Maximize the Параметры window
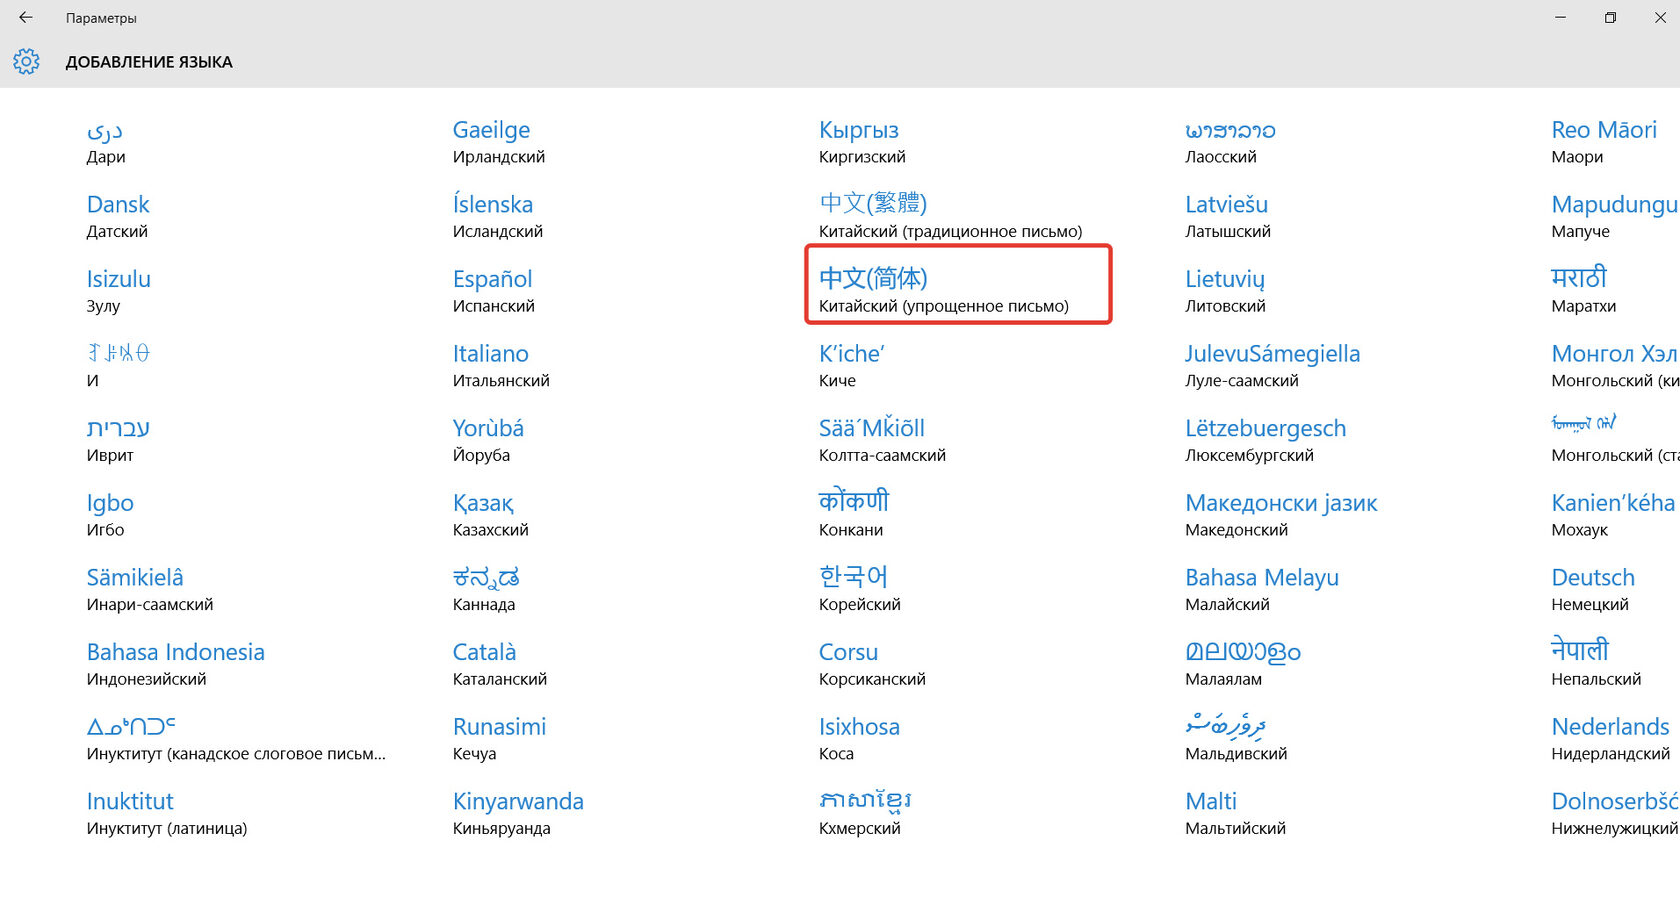 (x=1610, y=17)
